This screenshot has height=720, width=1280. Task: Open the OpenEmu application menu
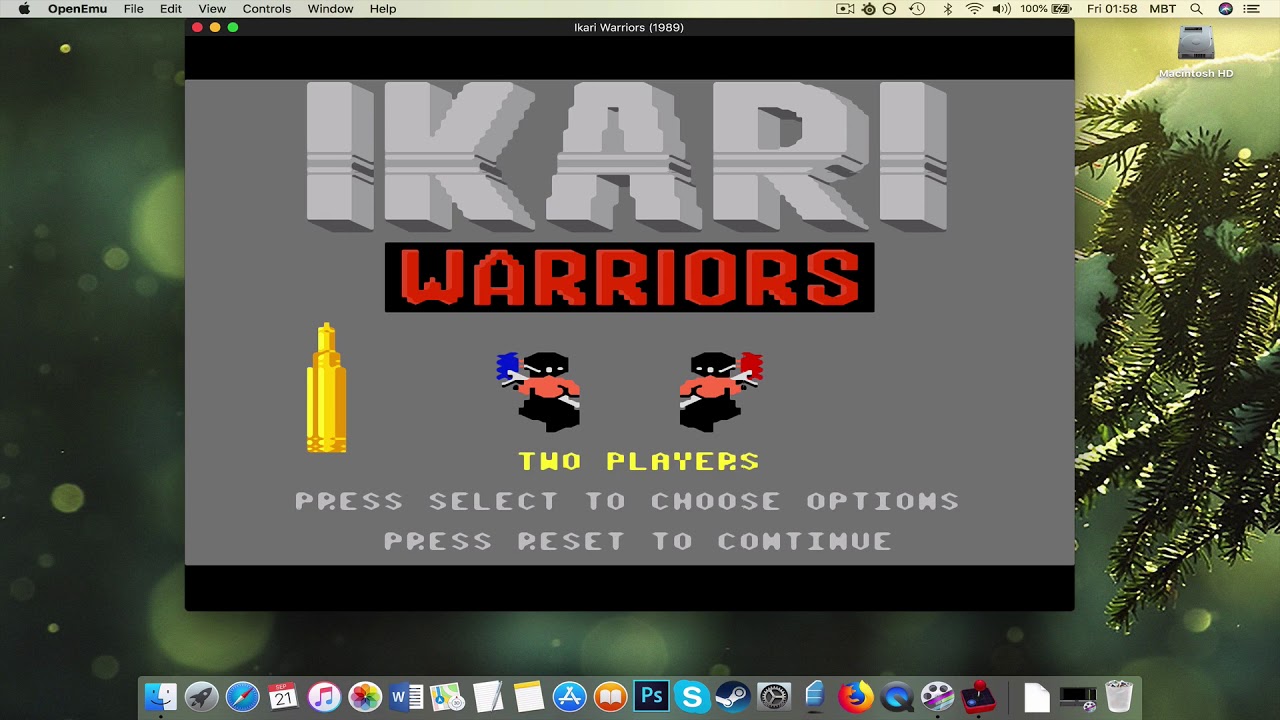tap(78, 9)
